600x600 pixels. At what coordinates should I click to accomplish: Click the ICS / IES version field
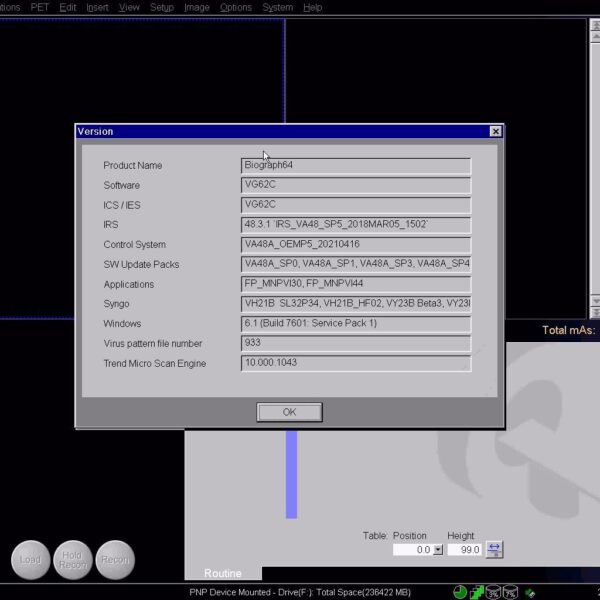[356, 205]
